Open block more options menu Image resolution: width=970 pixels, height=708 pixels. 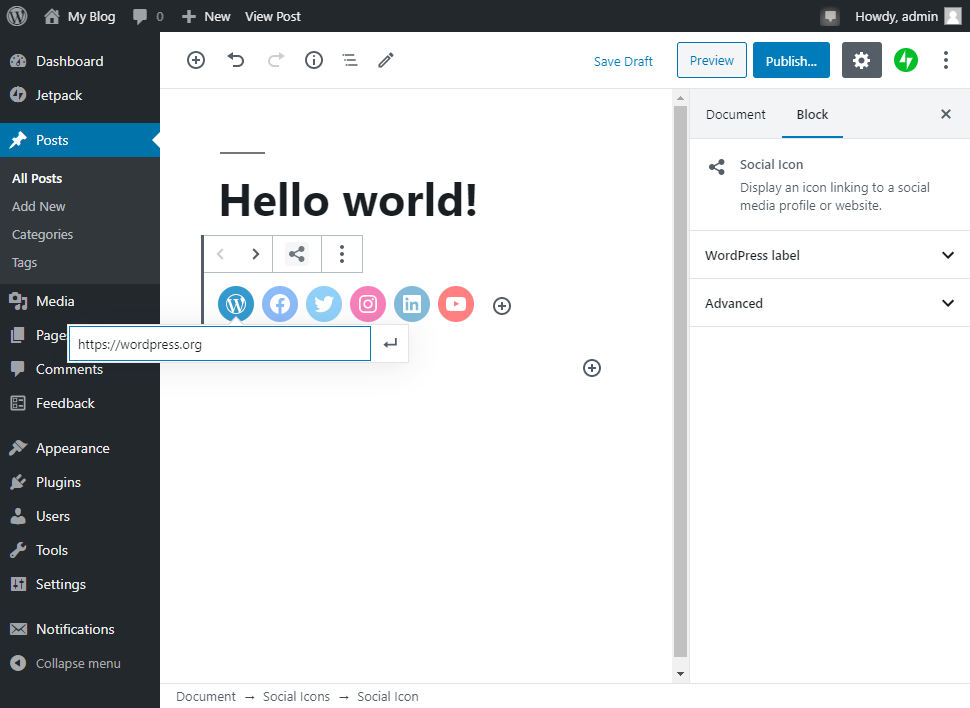tap(342, 254)
